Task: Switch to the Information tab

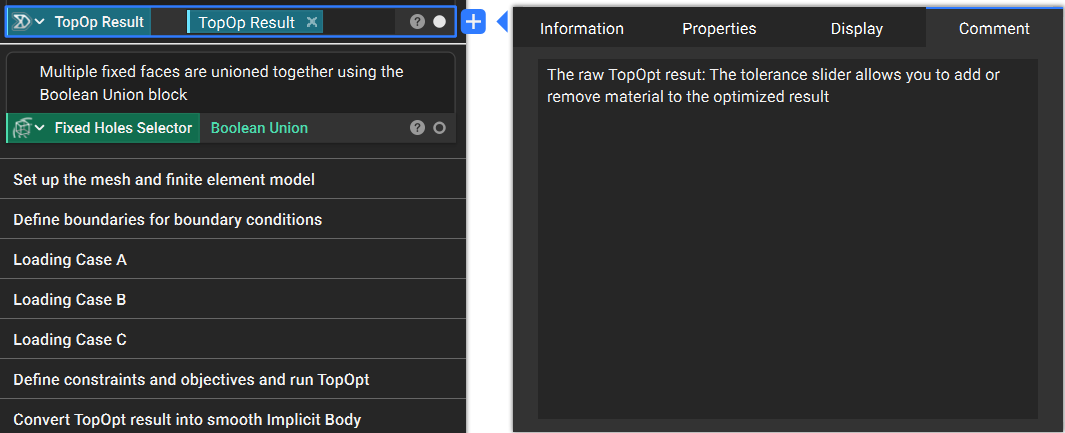Action: coord(581,29)
